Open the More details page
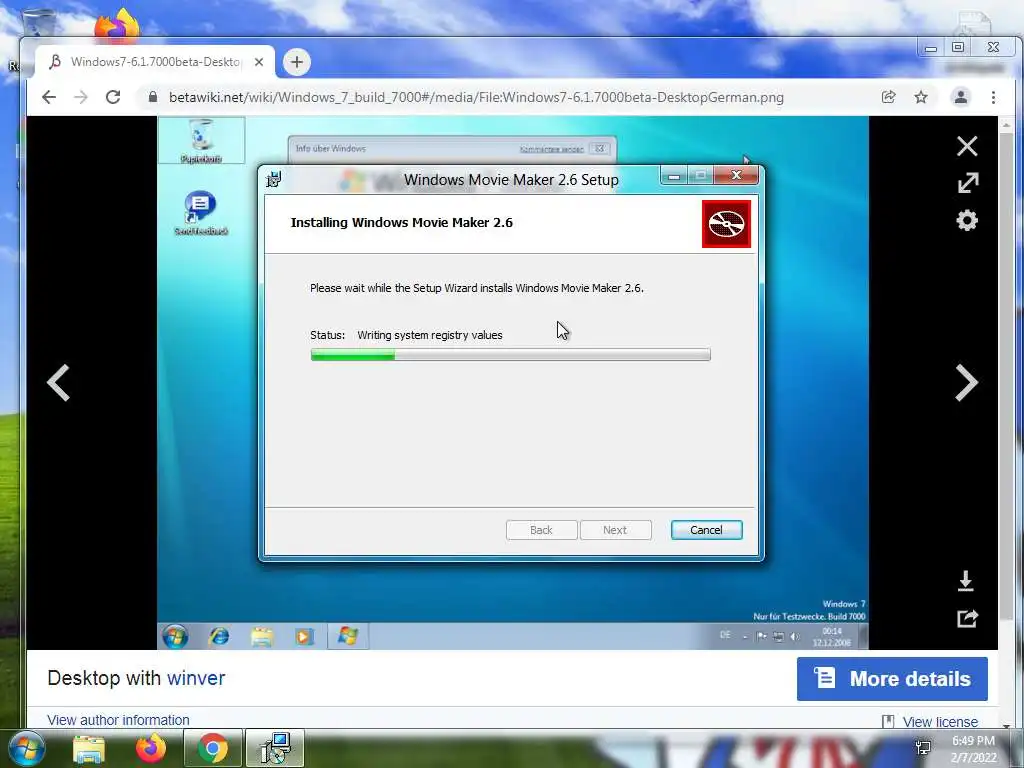This screenshot has width=1024, height=768. pos(892,679)
